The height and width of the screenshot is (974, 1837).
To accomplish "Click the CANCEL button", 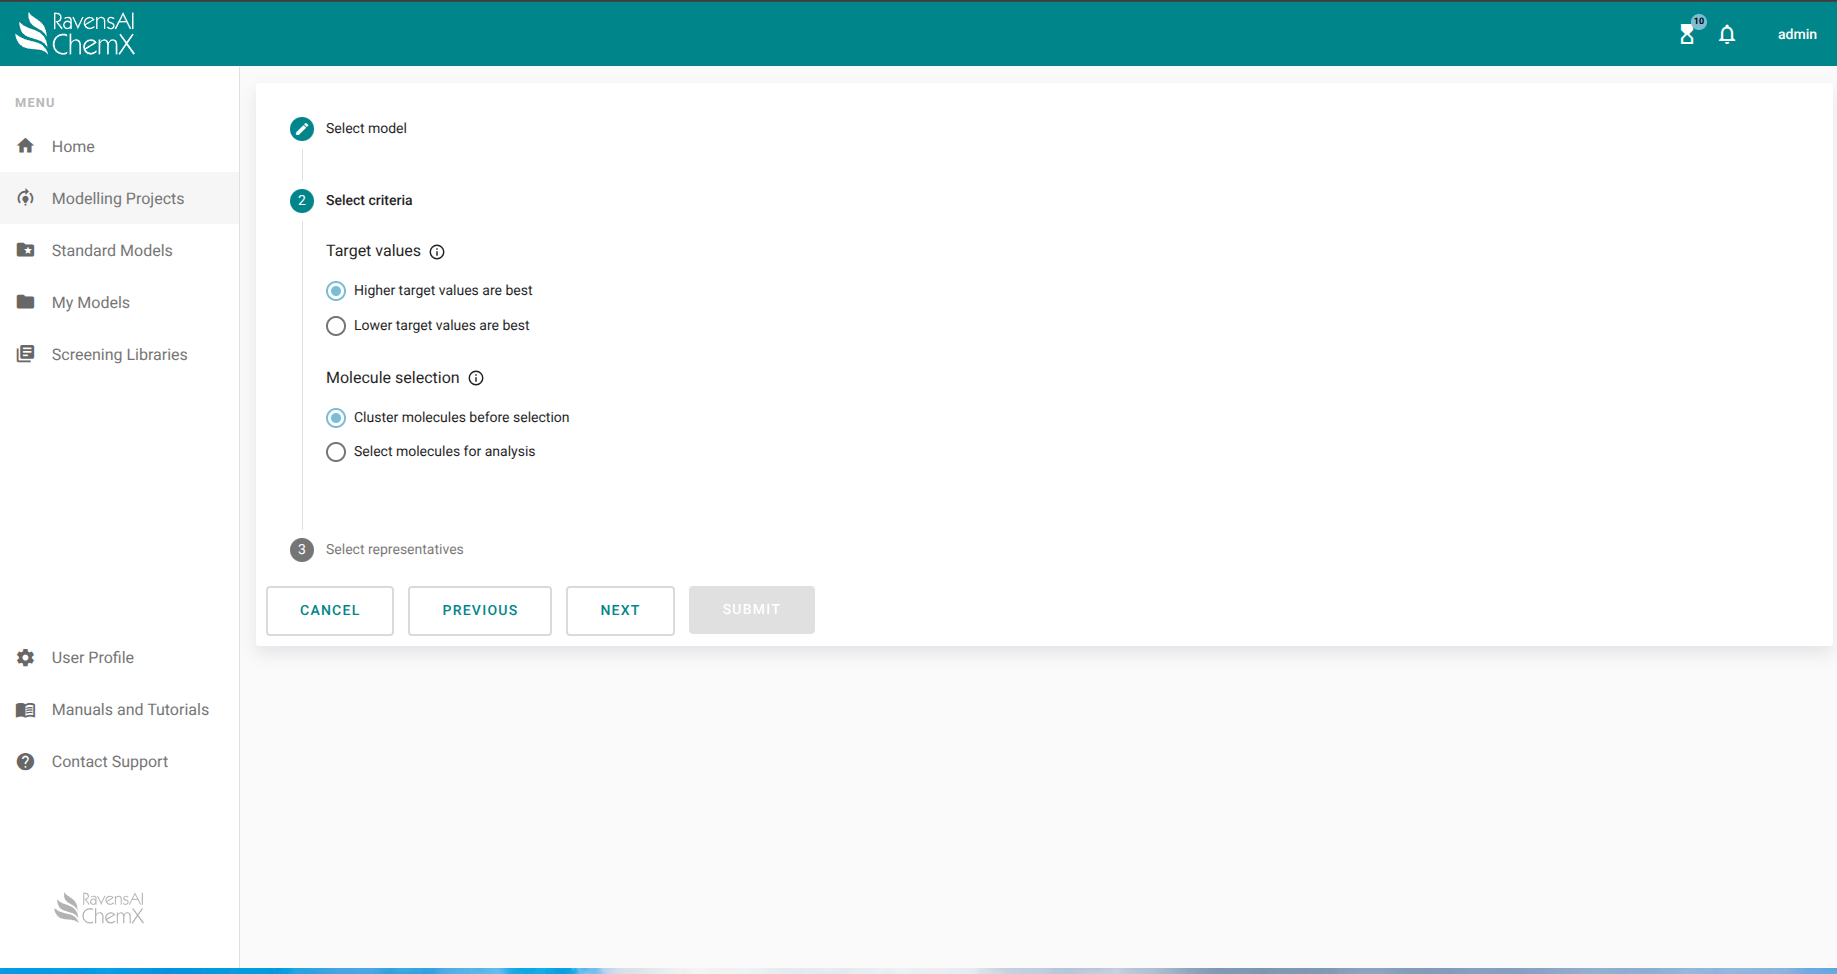I will pyautogui.click(x=330, y=611).
